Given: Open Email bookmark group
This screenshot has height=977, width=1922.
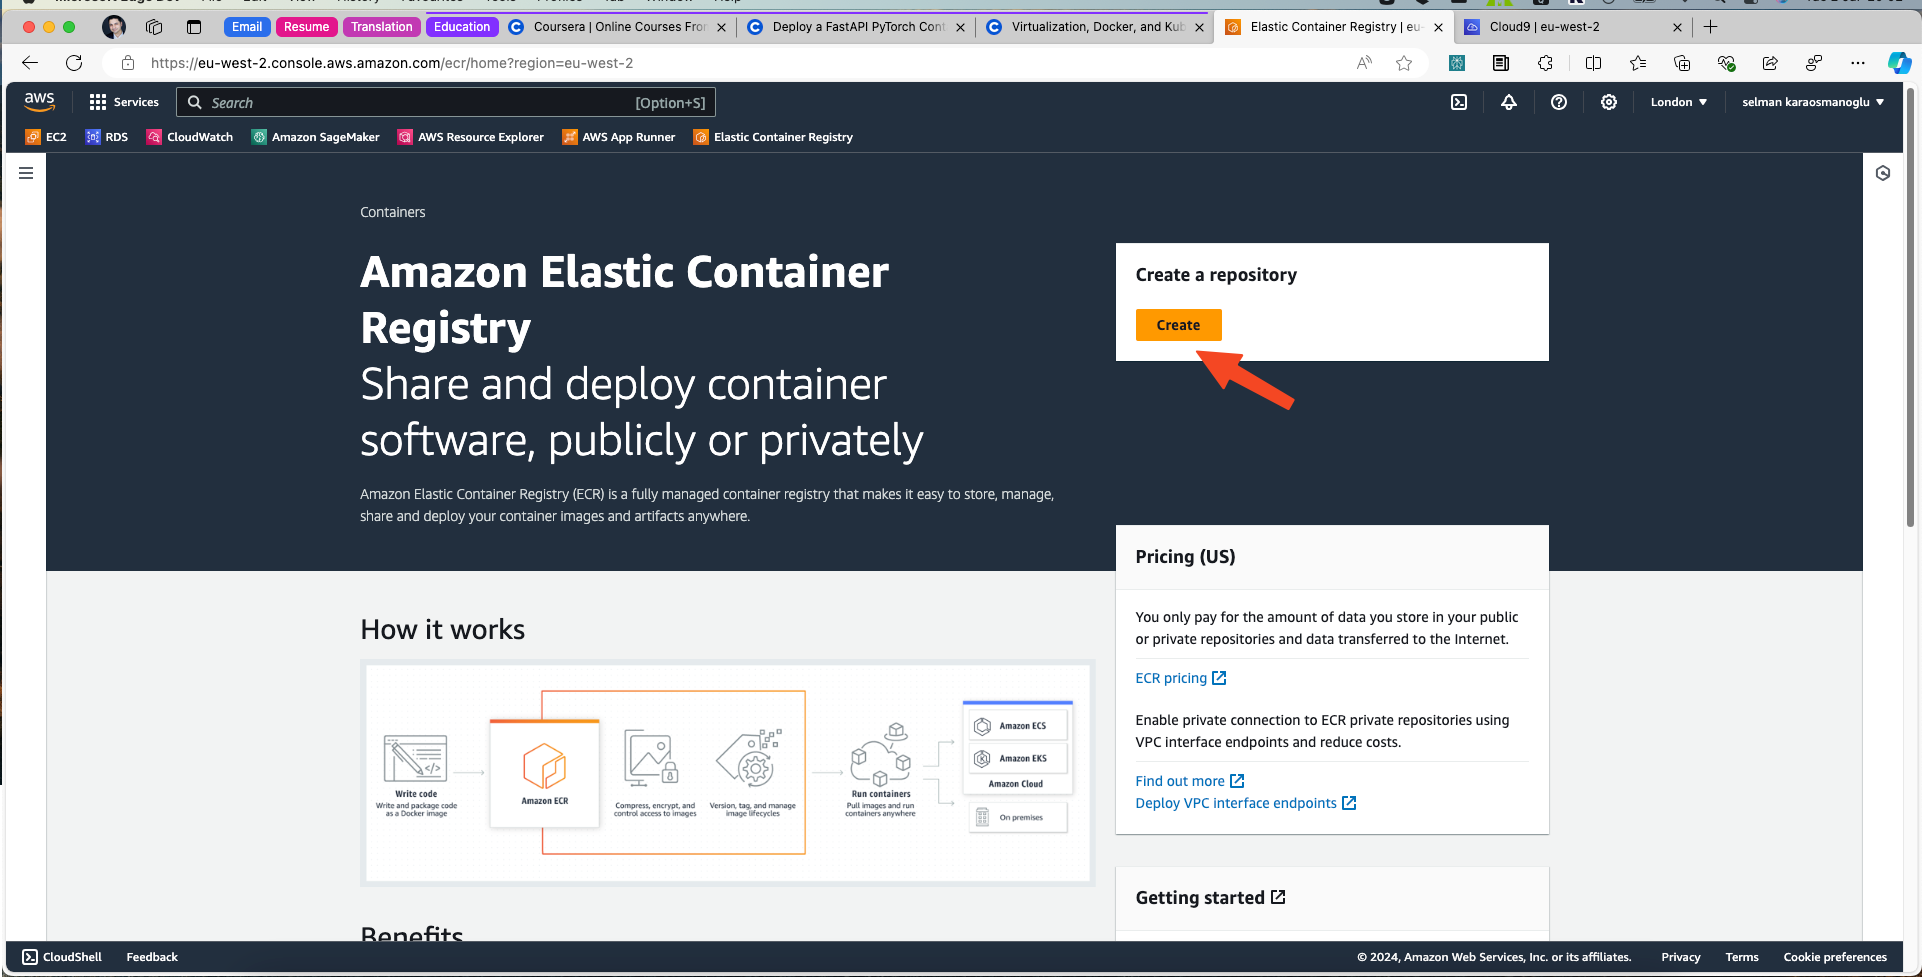Looking at the screenshot, I should click(x=247, y=27).
